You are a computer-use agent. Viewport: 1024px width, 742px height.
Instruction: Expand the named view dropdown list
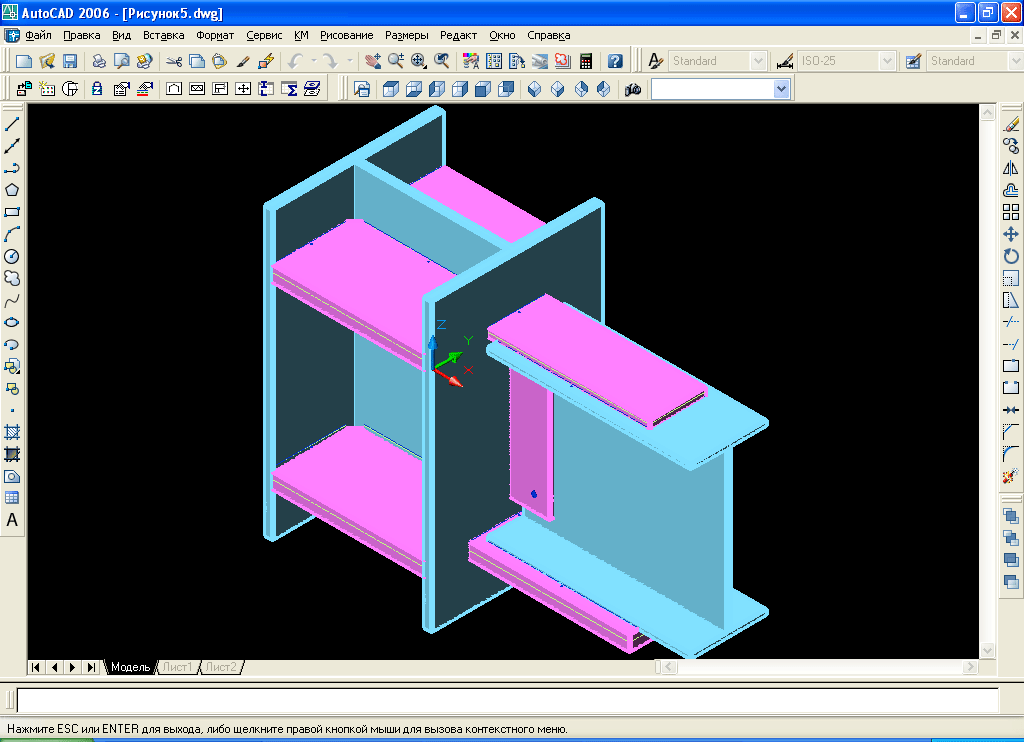tap(781, 89)
